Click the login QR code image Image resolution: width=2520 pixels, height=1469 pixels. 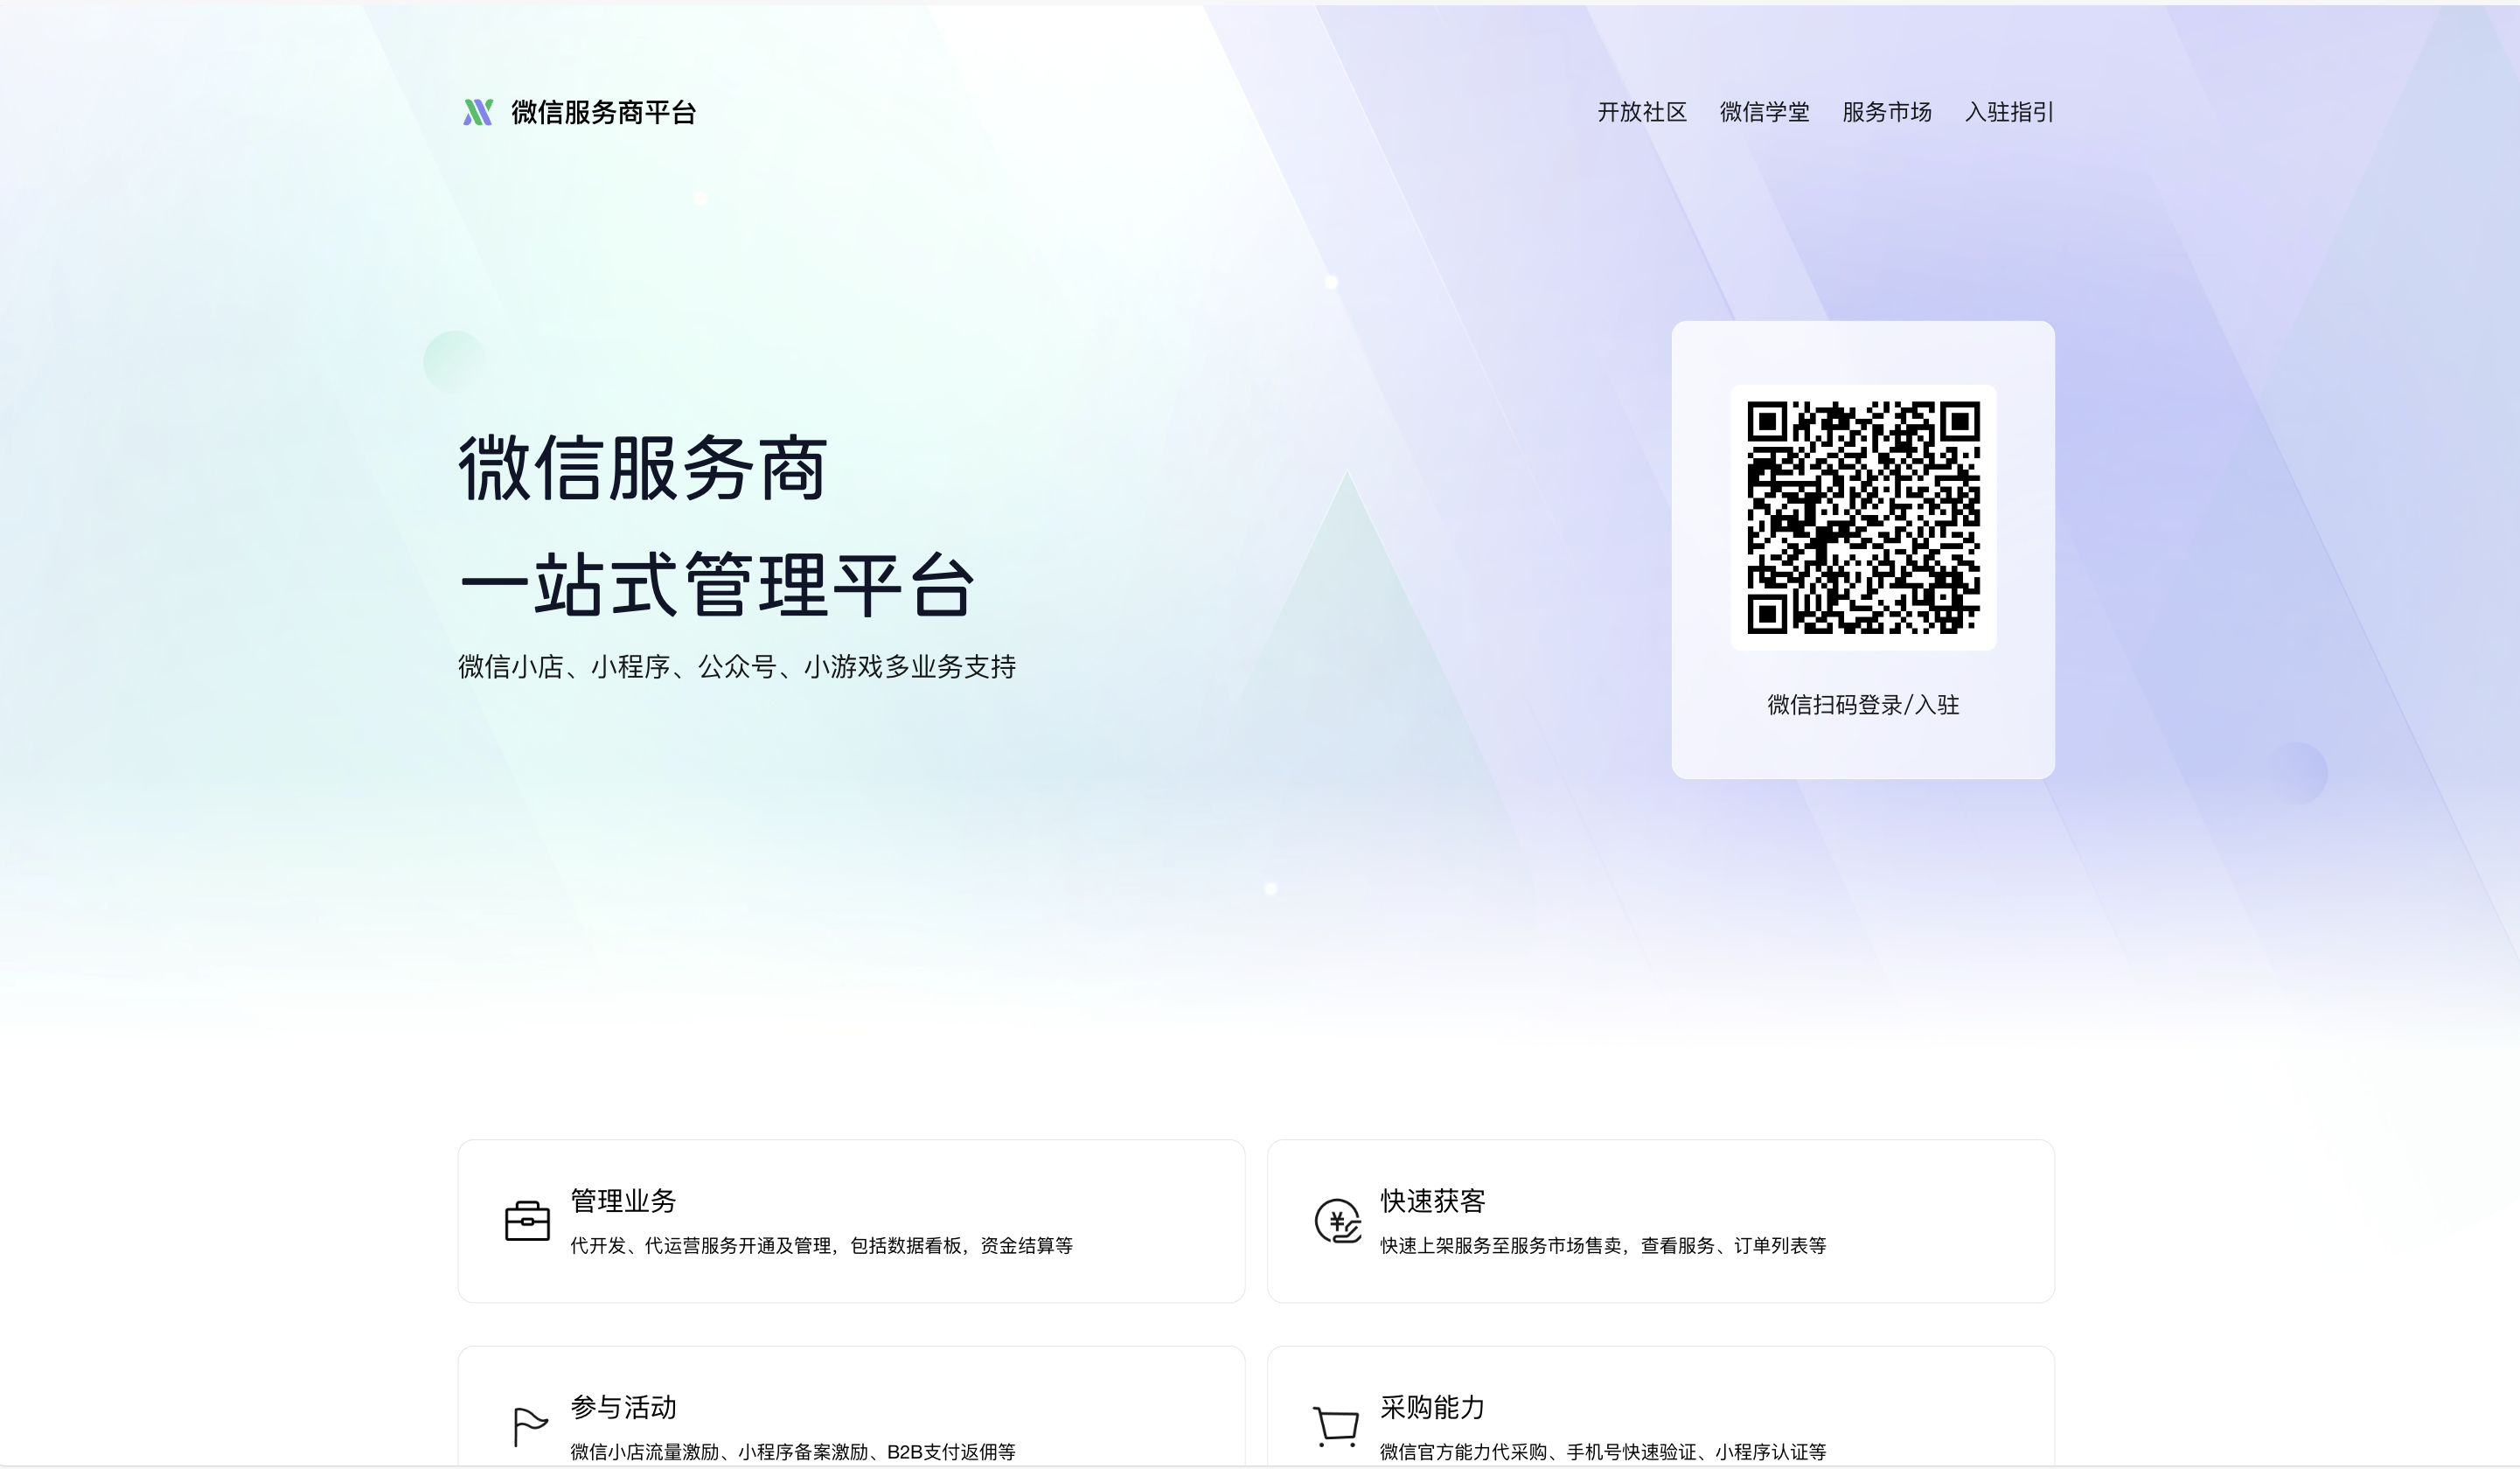1863,517
